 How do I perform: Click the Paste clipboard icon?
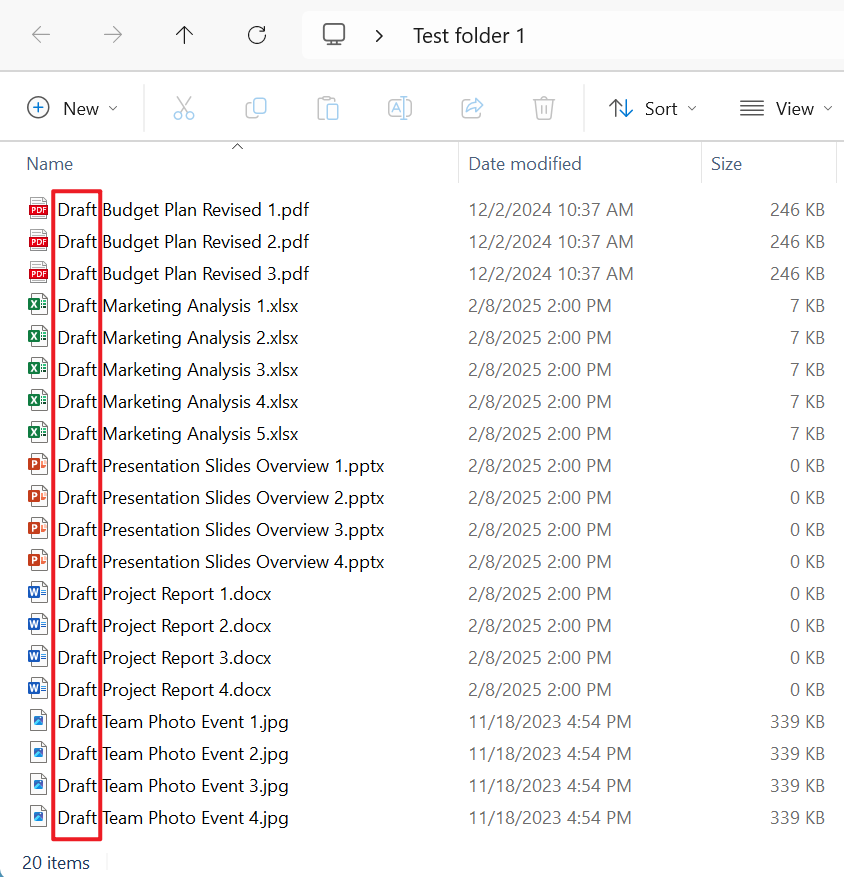pyautogui.click(x=328, y=109)
